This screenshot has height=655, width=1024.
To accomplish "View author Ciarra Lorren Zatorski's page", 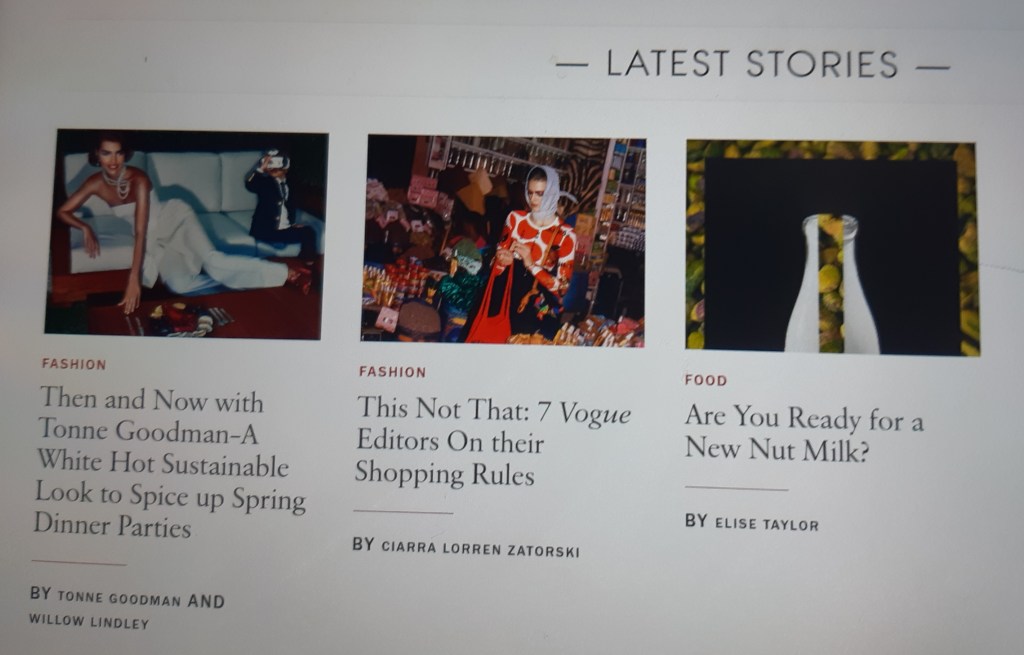I will click(481, 549).
